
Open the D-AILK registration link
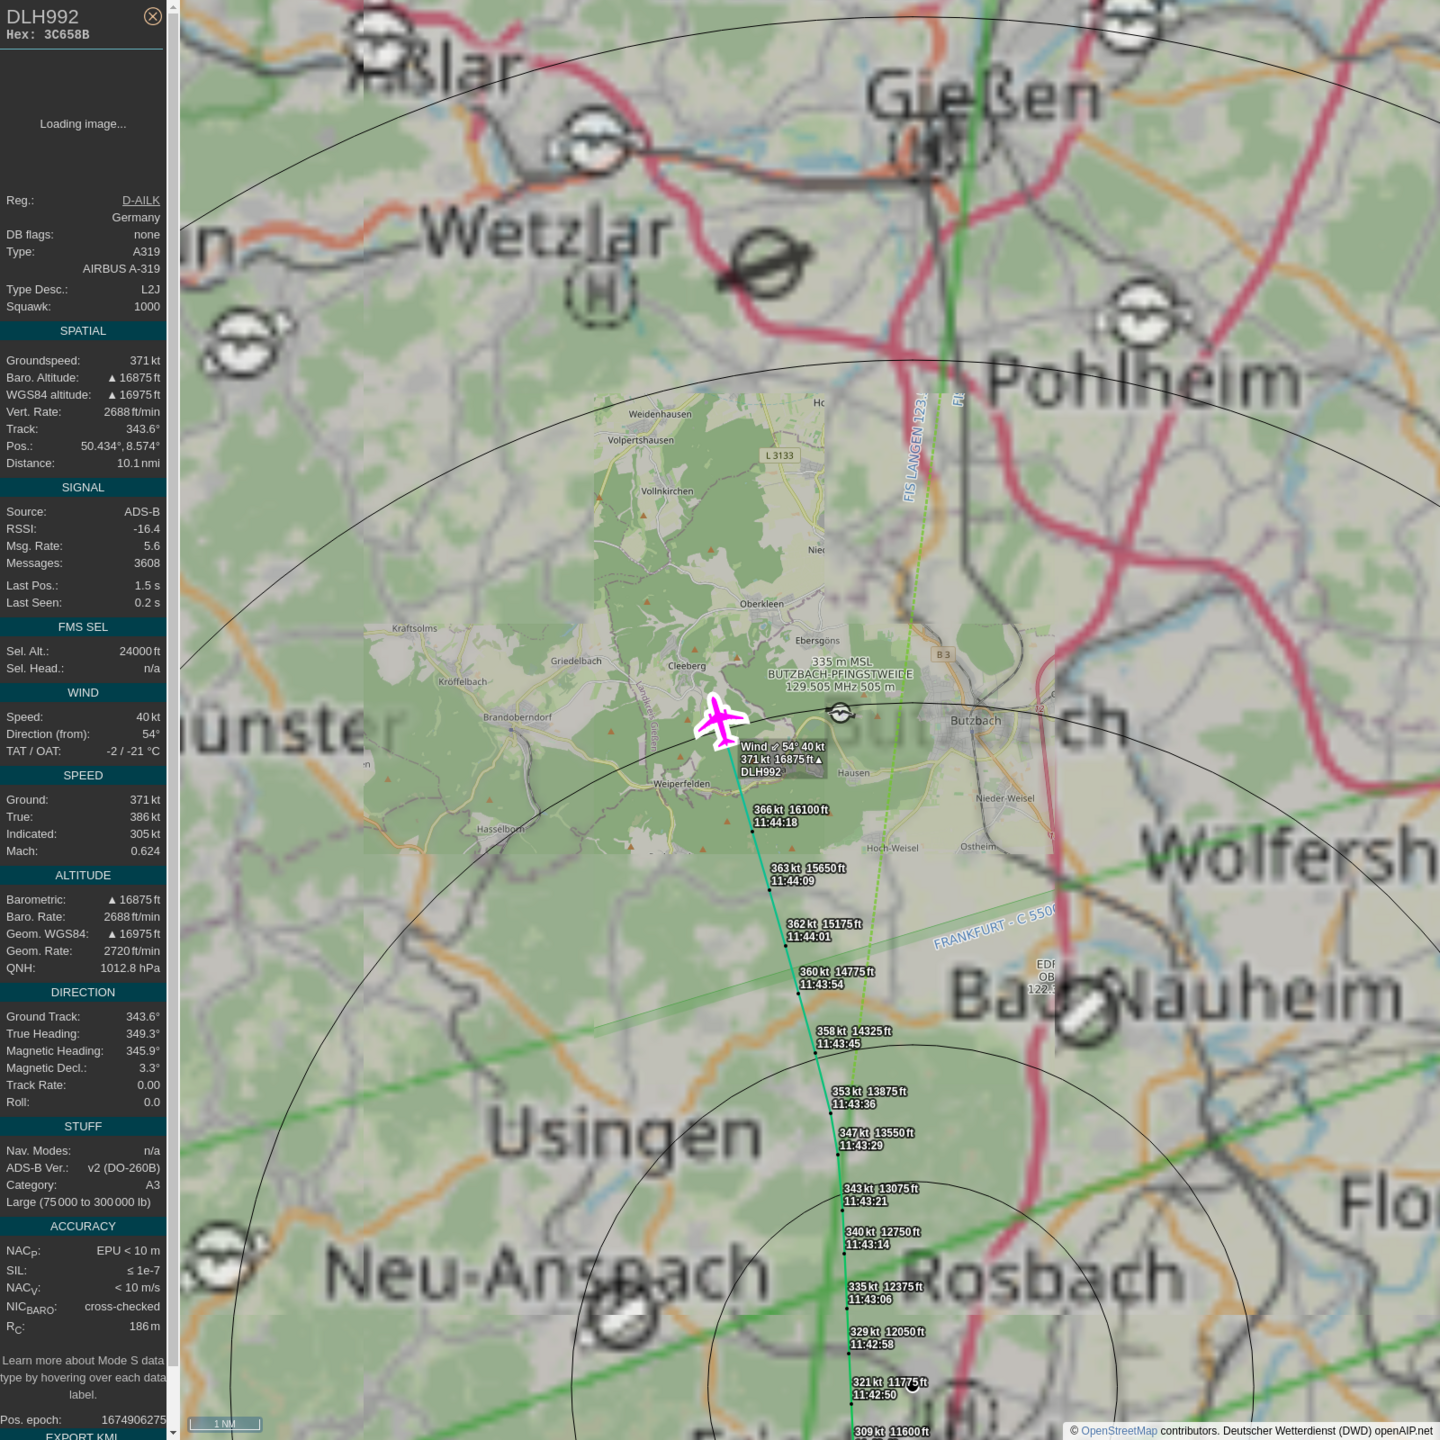pyautogui.click(x=141, y=200)
